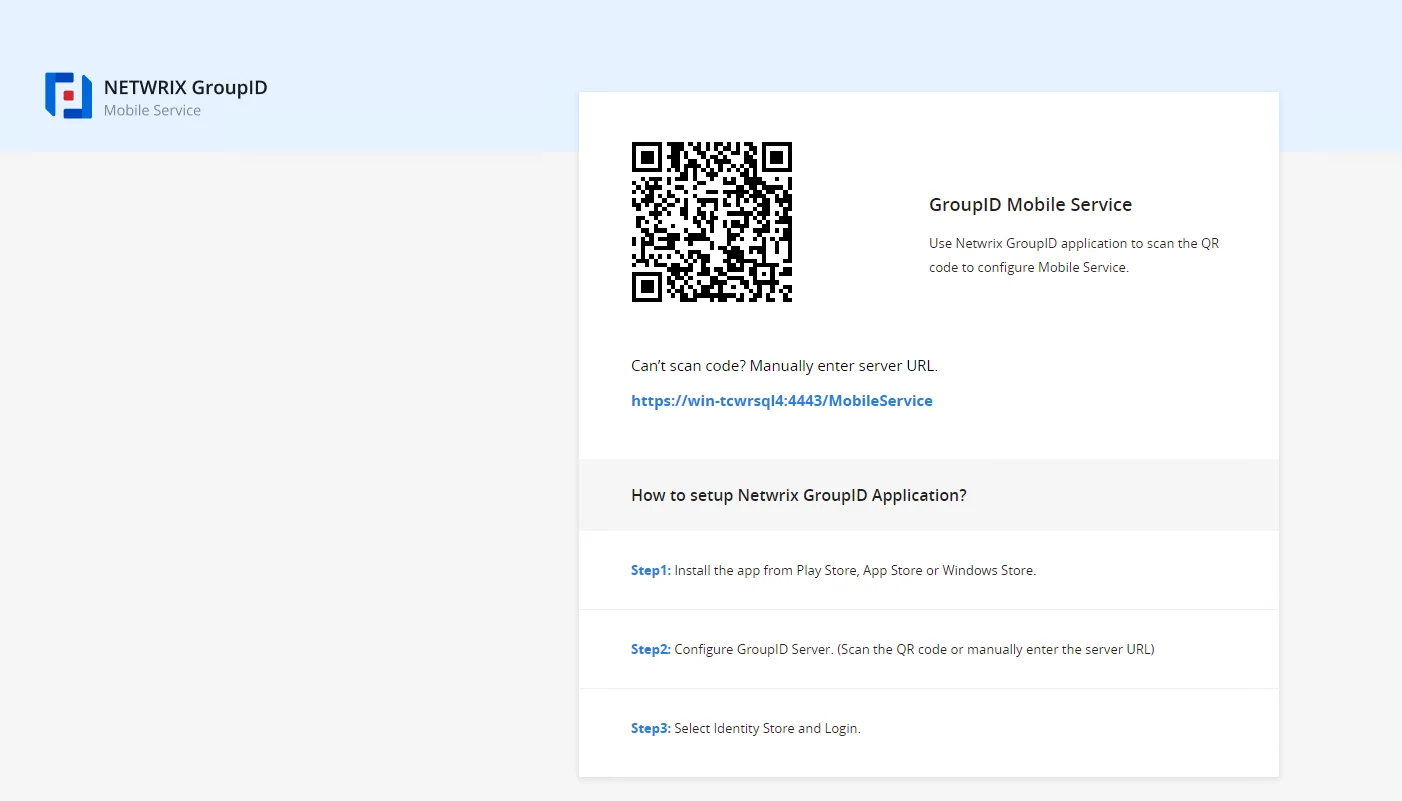Screen dimensions: 1402x801
Task: Click the Step3 label
Action: 651,729
